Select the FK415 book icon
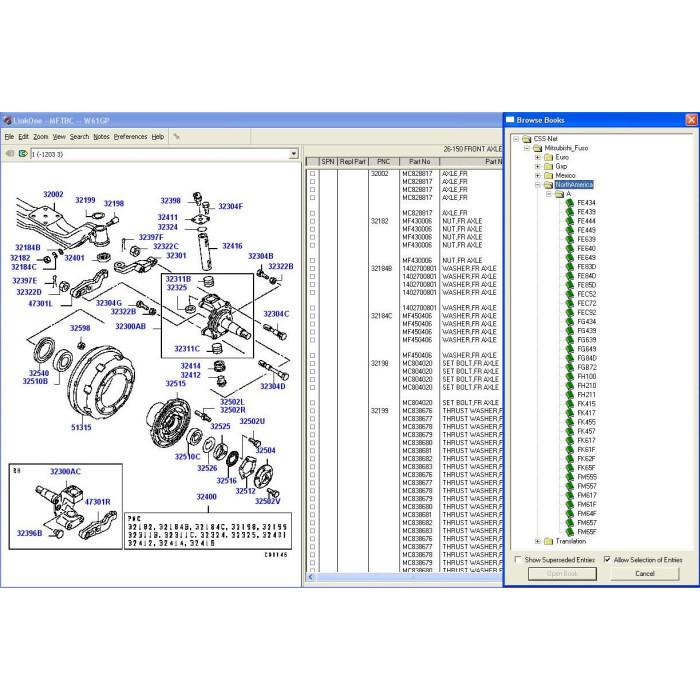 [x=569, y=404]
